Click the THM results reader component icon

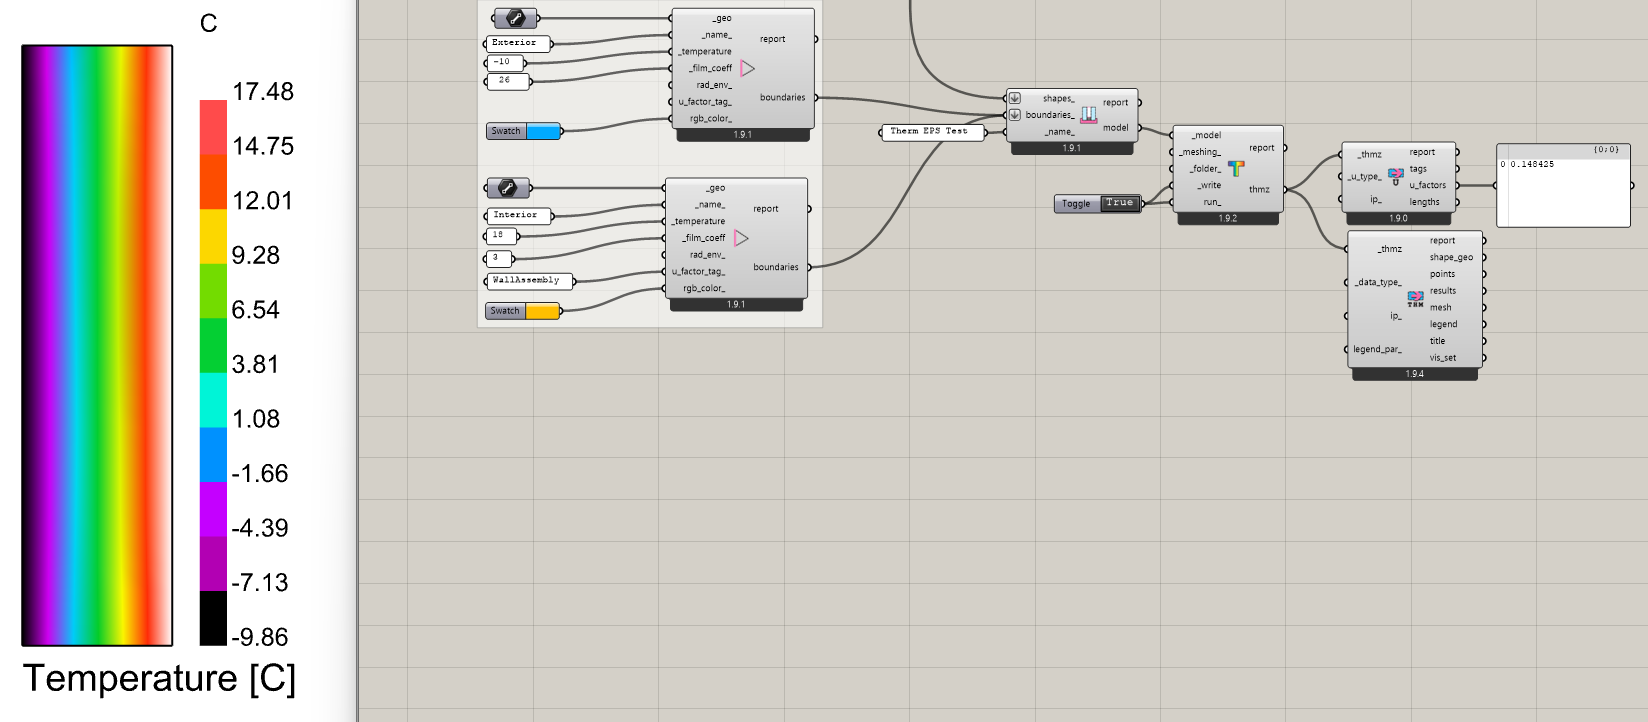point(1415,298)
